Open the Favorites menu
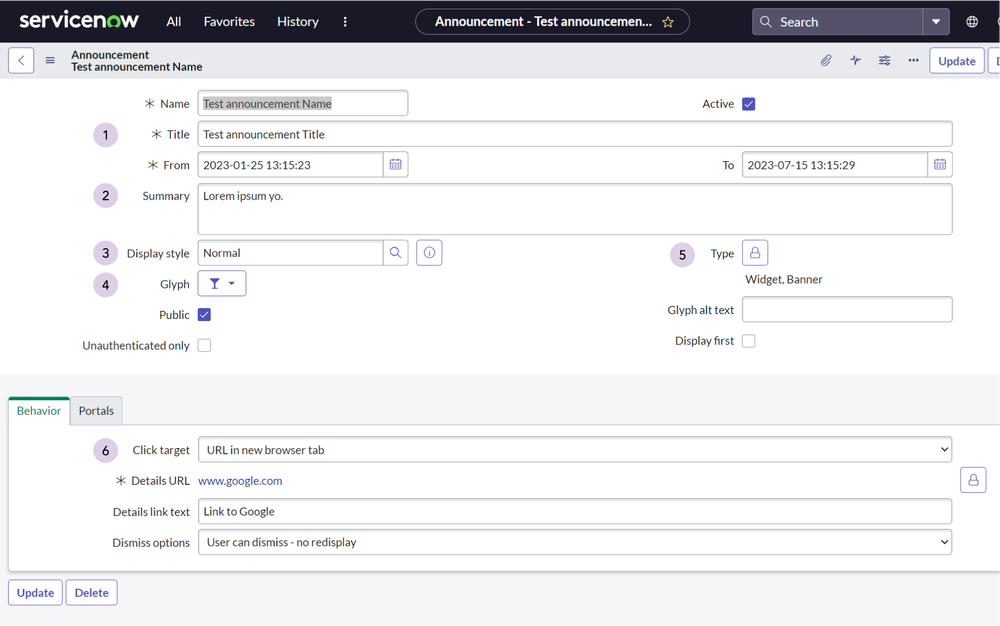The width and height of the screenshot is (1000, 626). (x=229, y=22)
